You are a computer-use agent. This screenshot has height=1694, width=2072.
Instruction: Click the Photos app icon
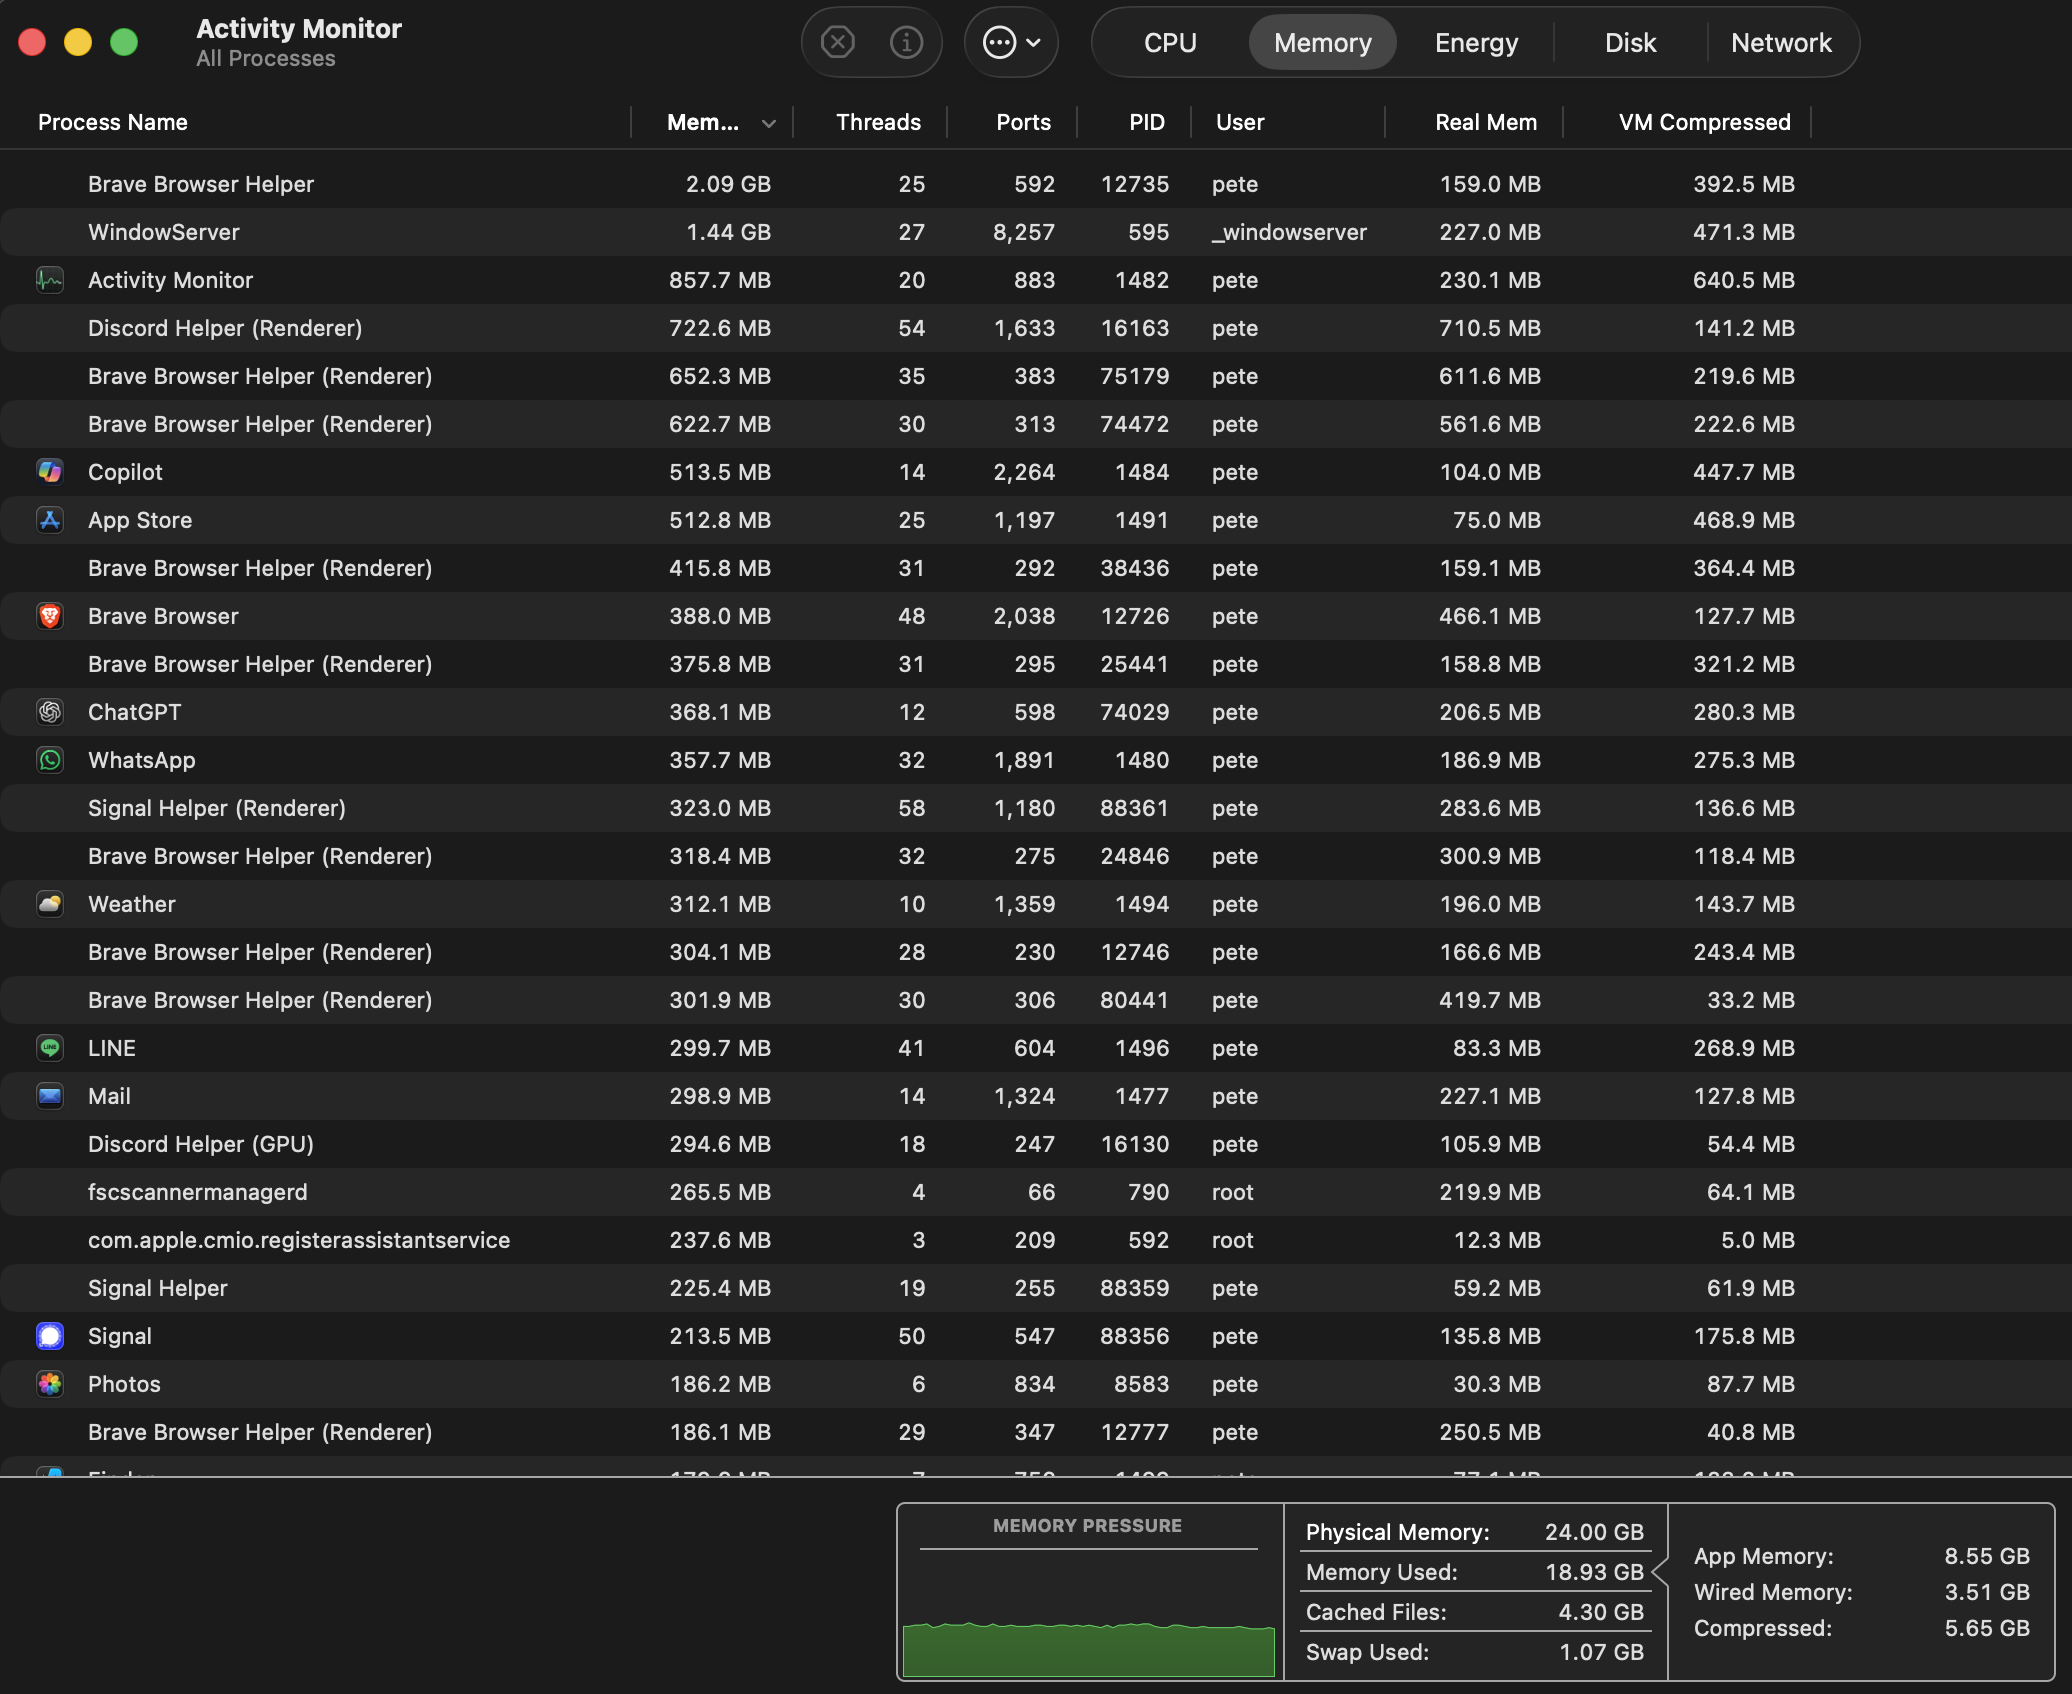pyautogui.click(x=50, y=1384)
